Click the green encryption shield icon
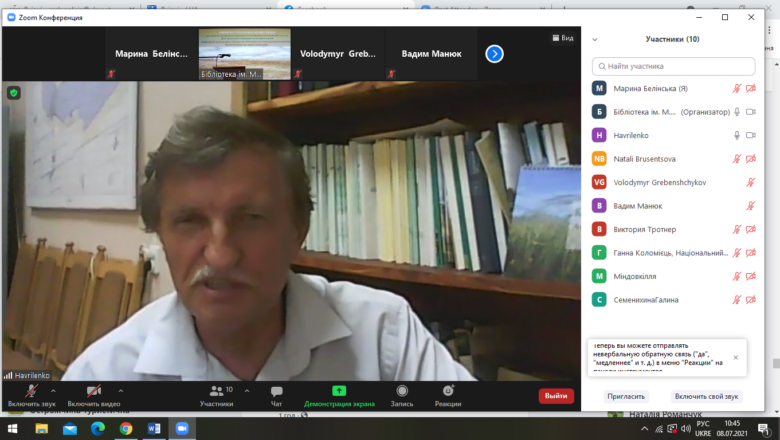 click(x=14, y=93)
